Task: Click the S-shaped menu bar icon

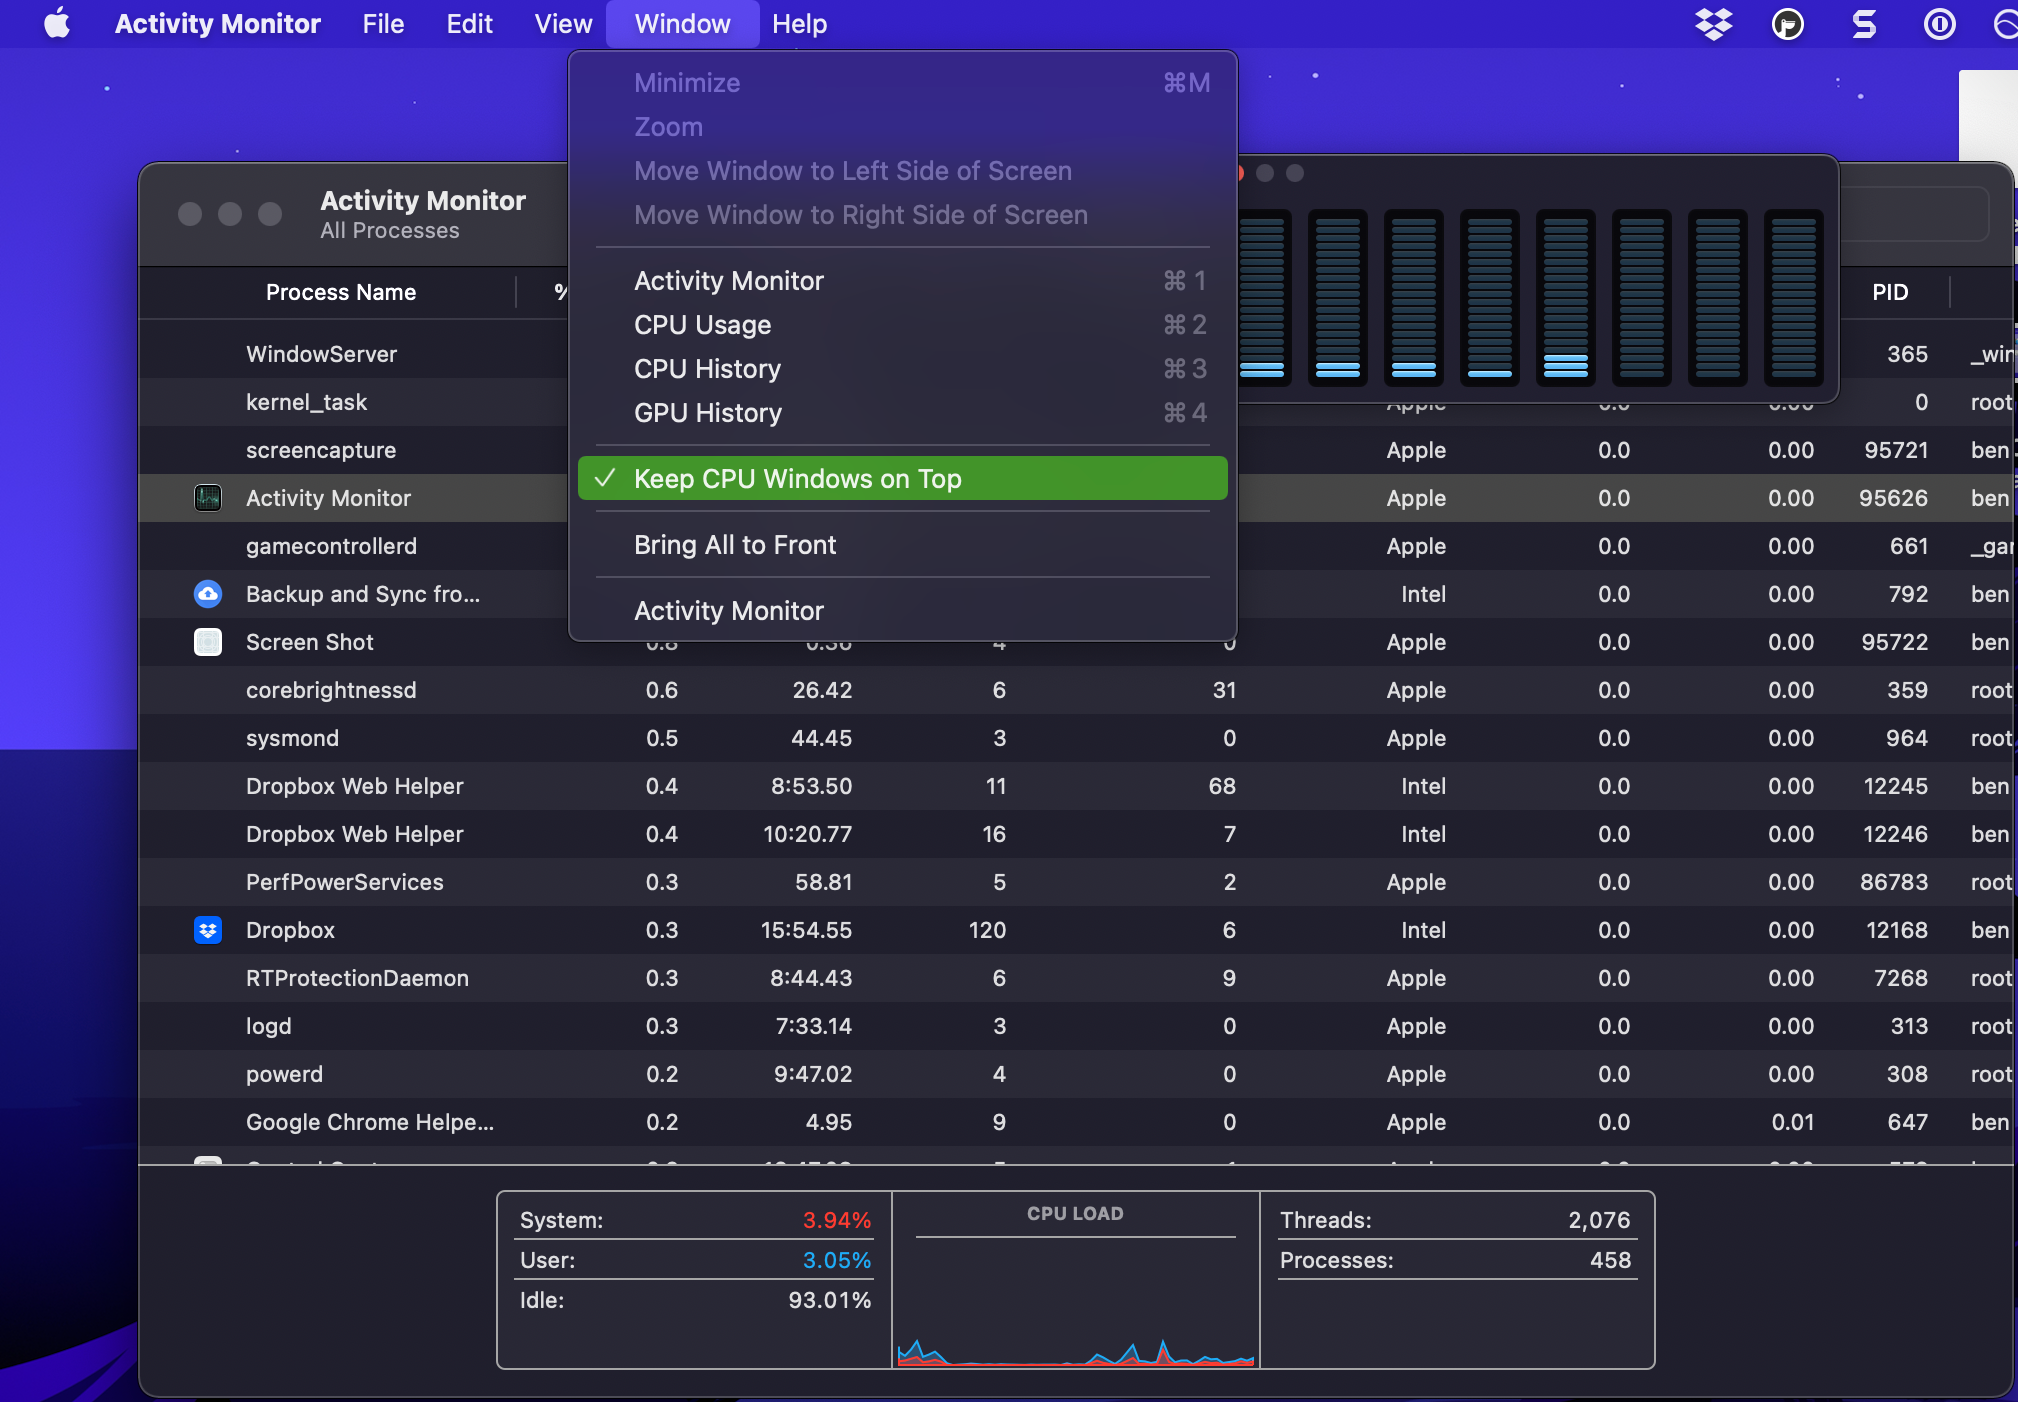Action: 1860,24
